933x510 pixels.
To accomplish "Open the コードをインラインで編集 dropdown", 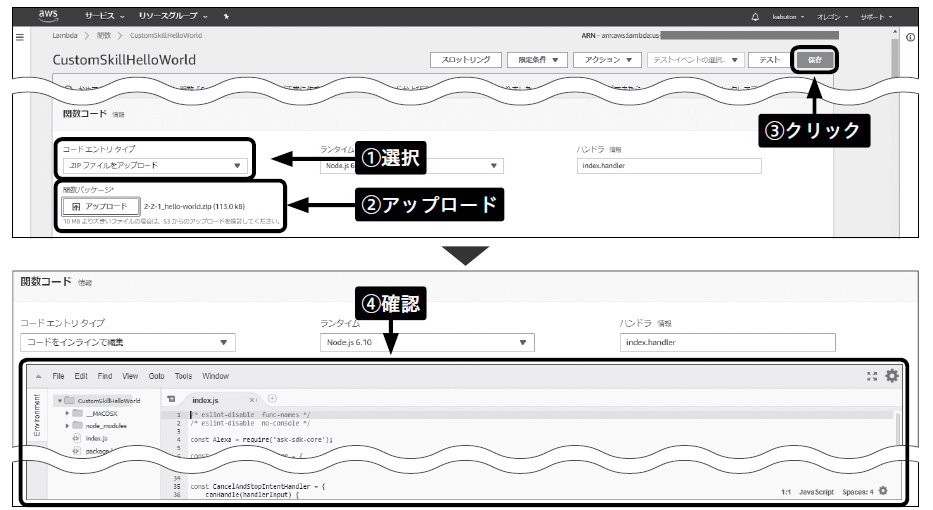I will point(128,342).
